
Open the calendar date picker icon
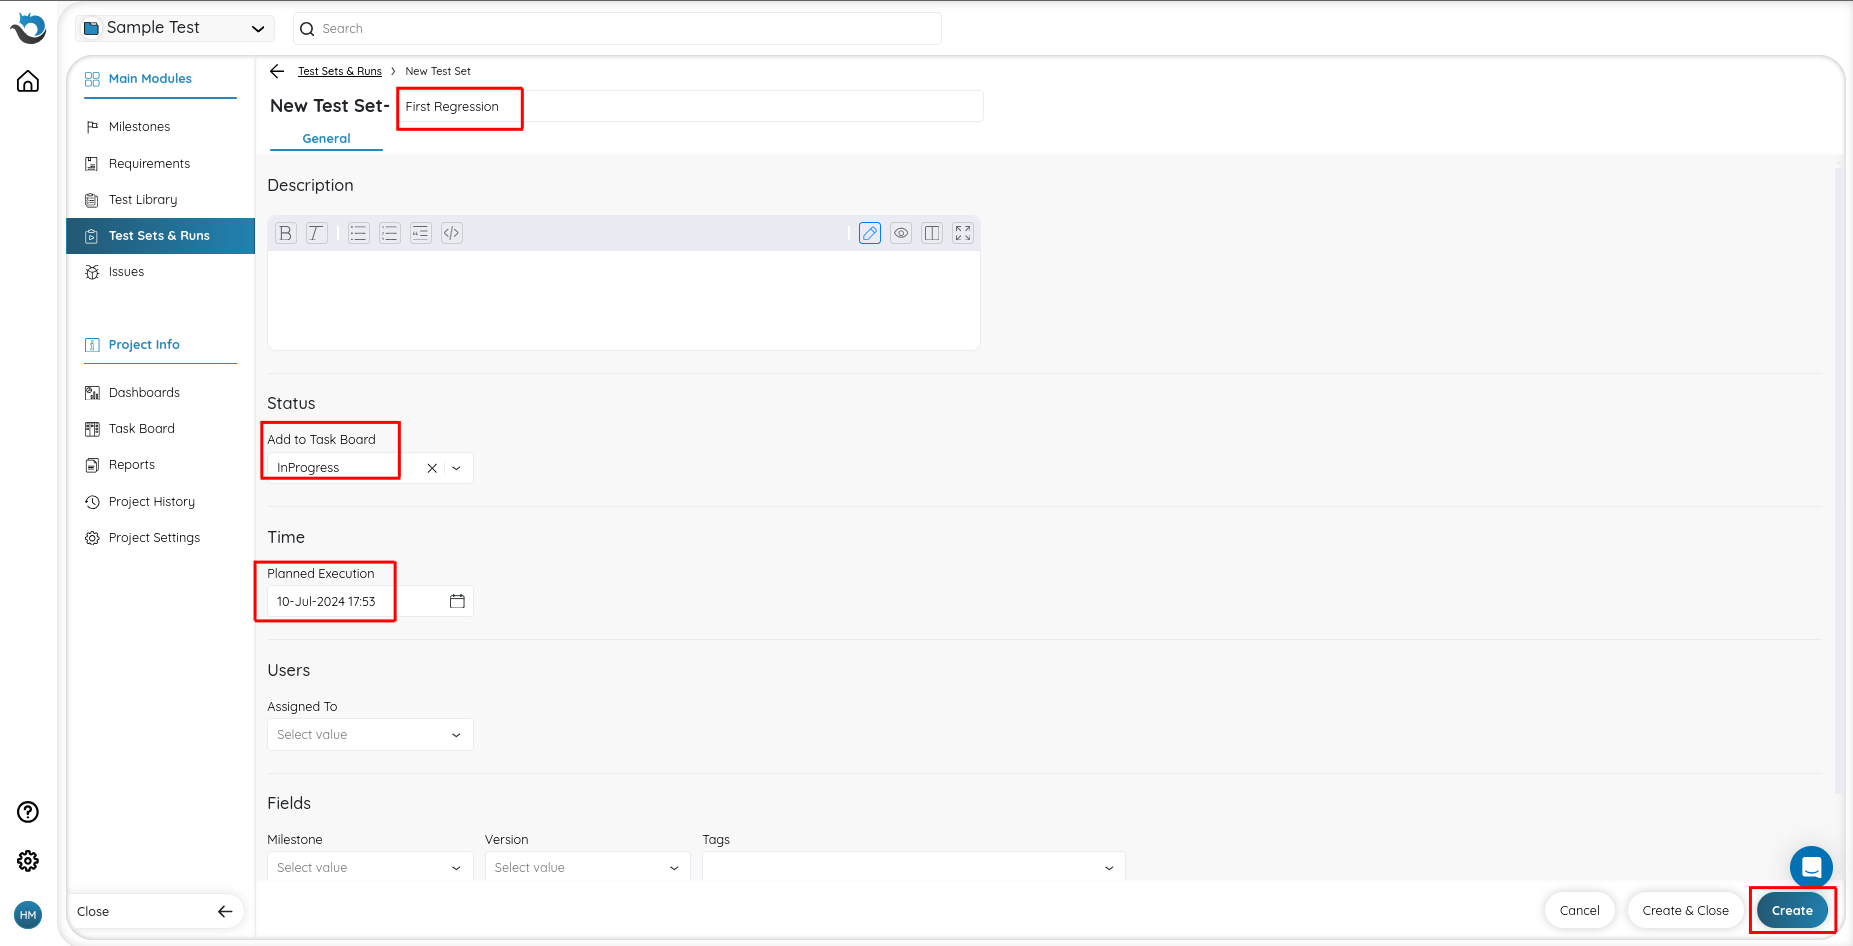coord(457,601)
